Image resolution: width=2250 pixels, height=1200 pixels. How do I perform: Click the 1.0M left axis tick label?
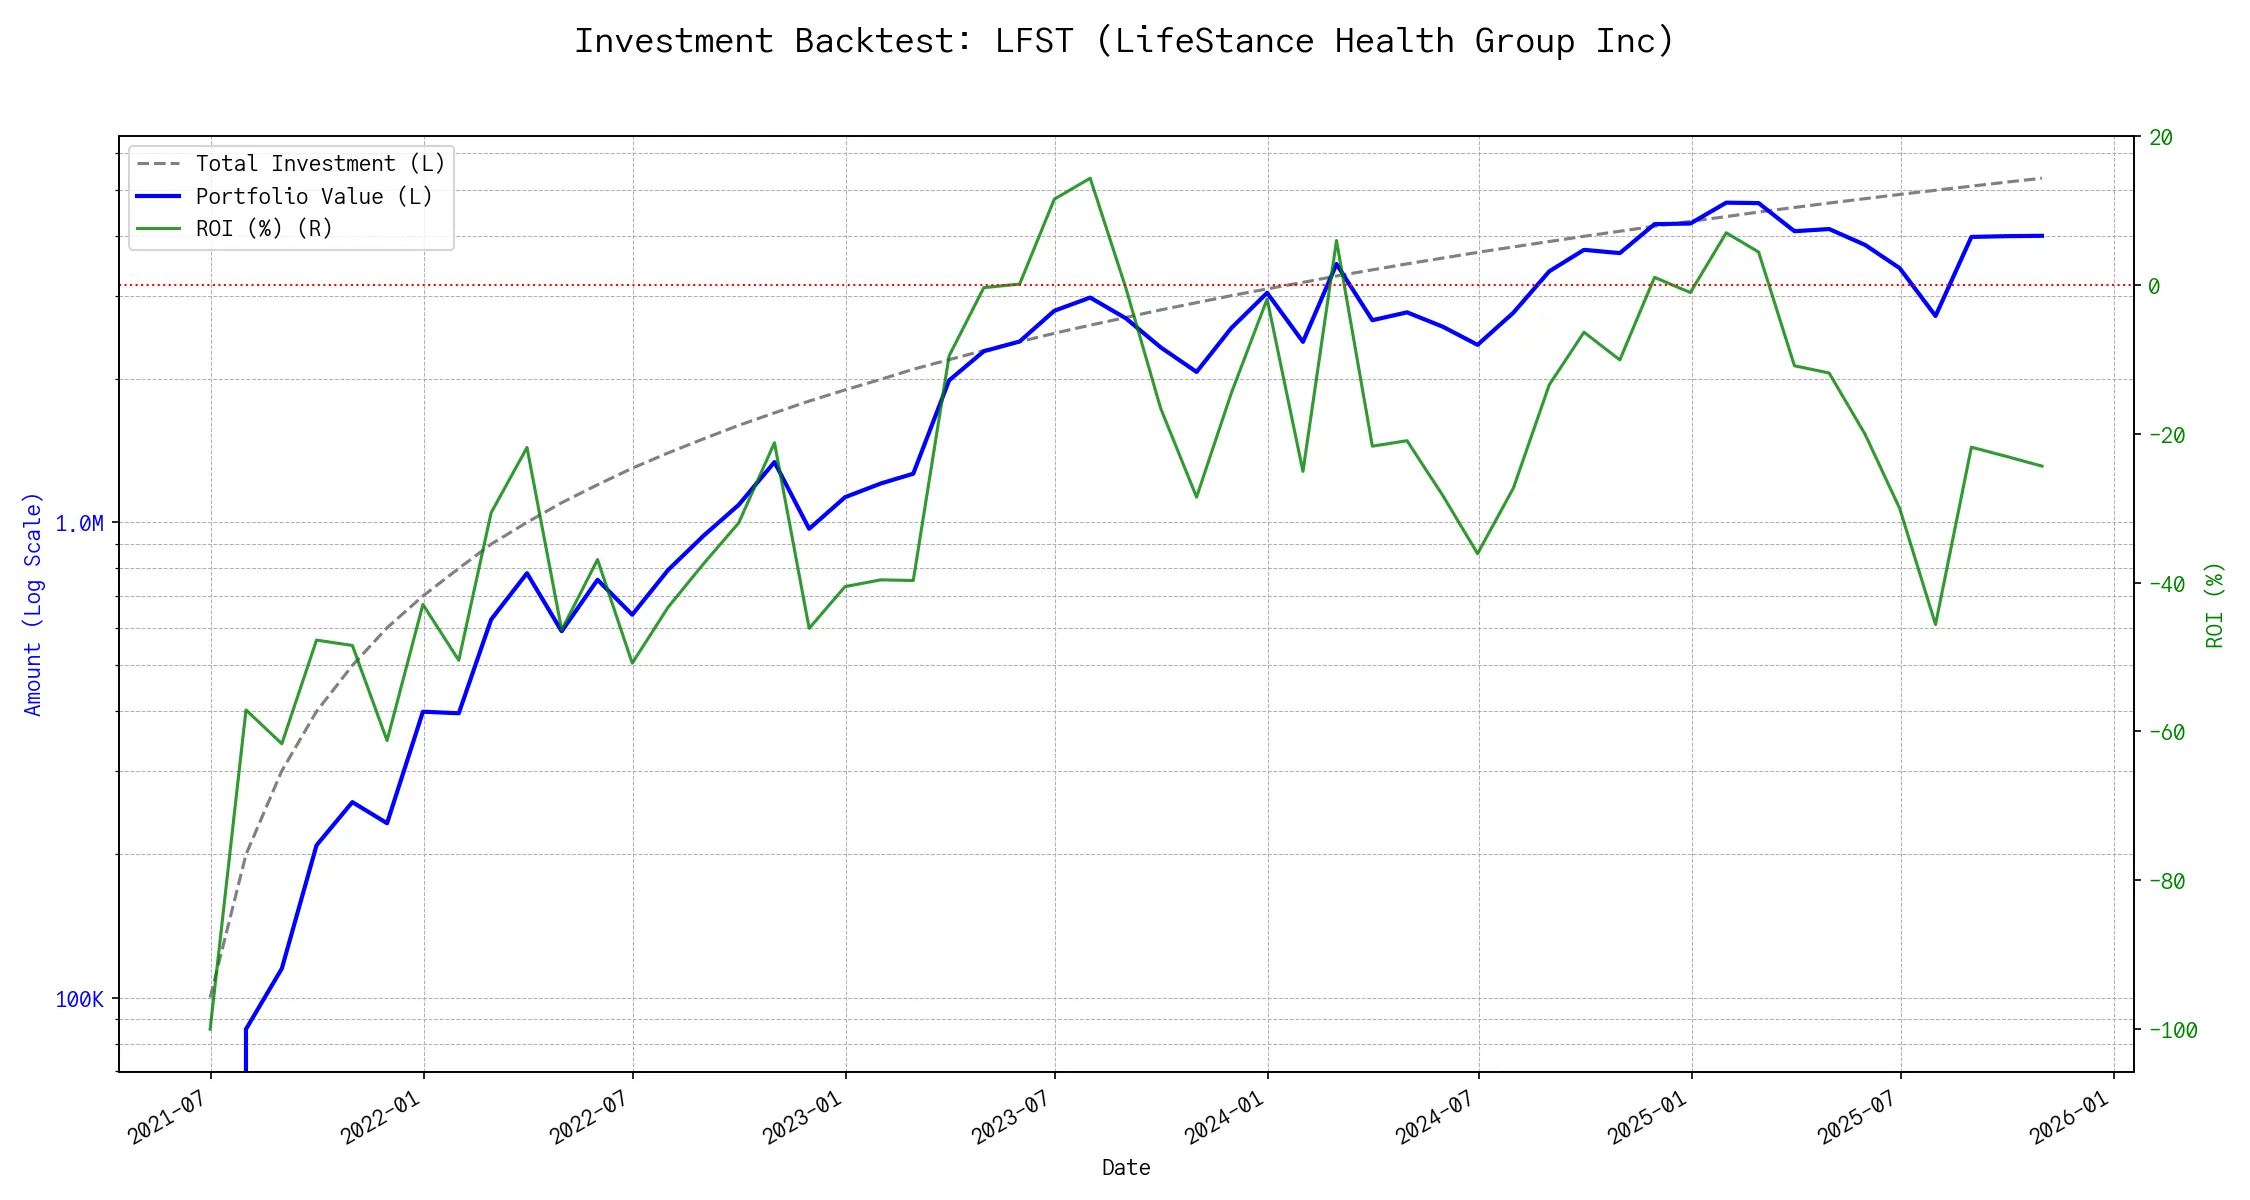point(79,524)
